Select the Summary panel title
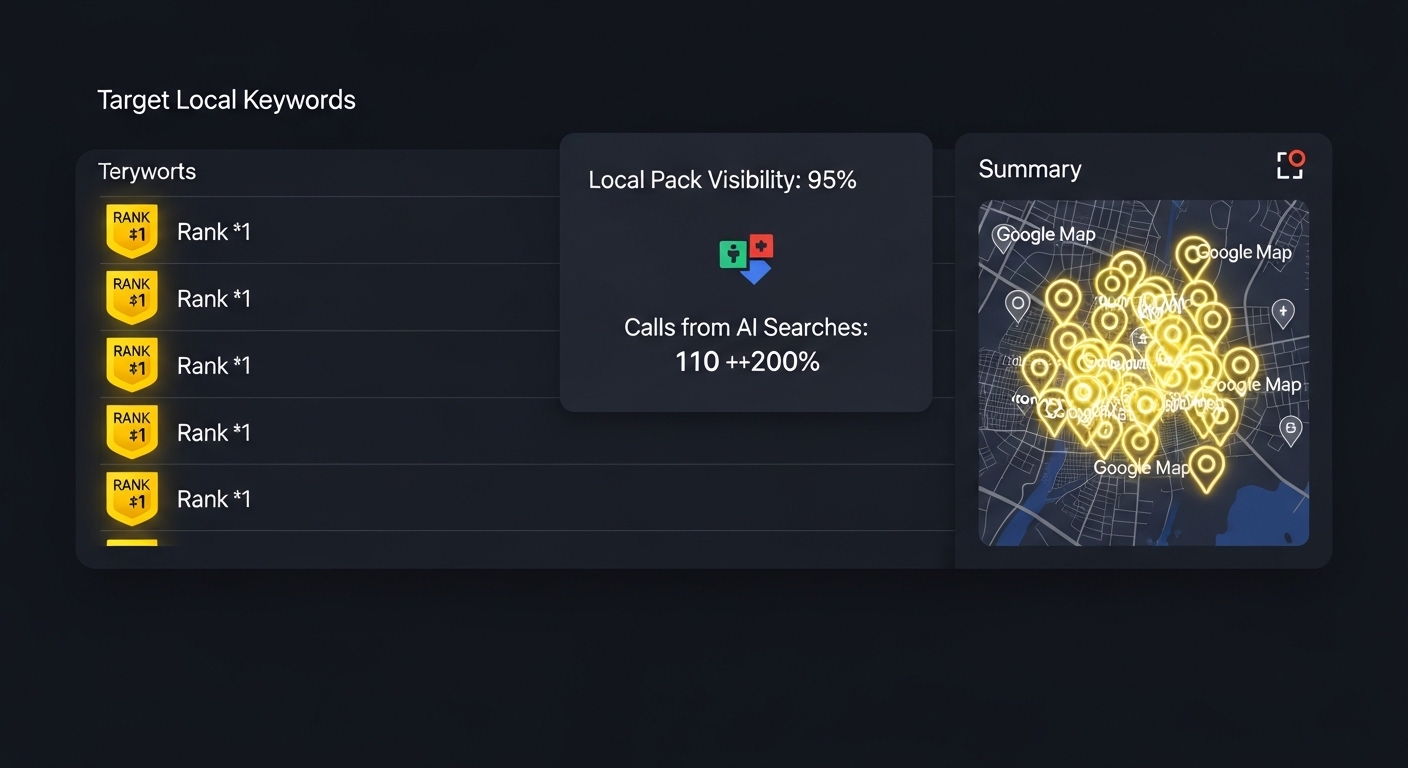The width and height of the screenshot is (1408, 768). click(x=1029, y=169)
